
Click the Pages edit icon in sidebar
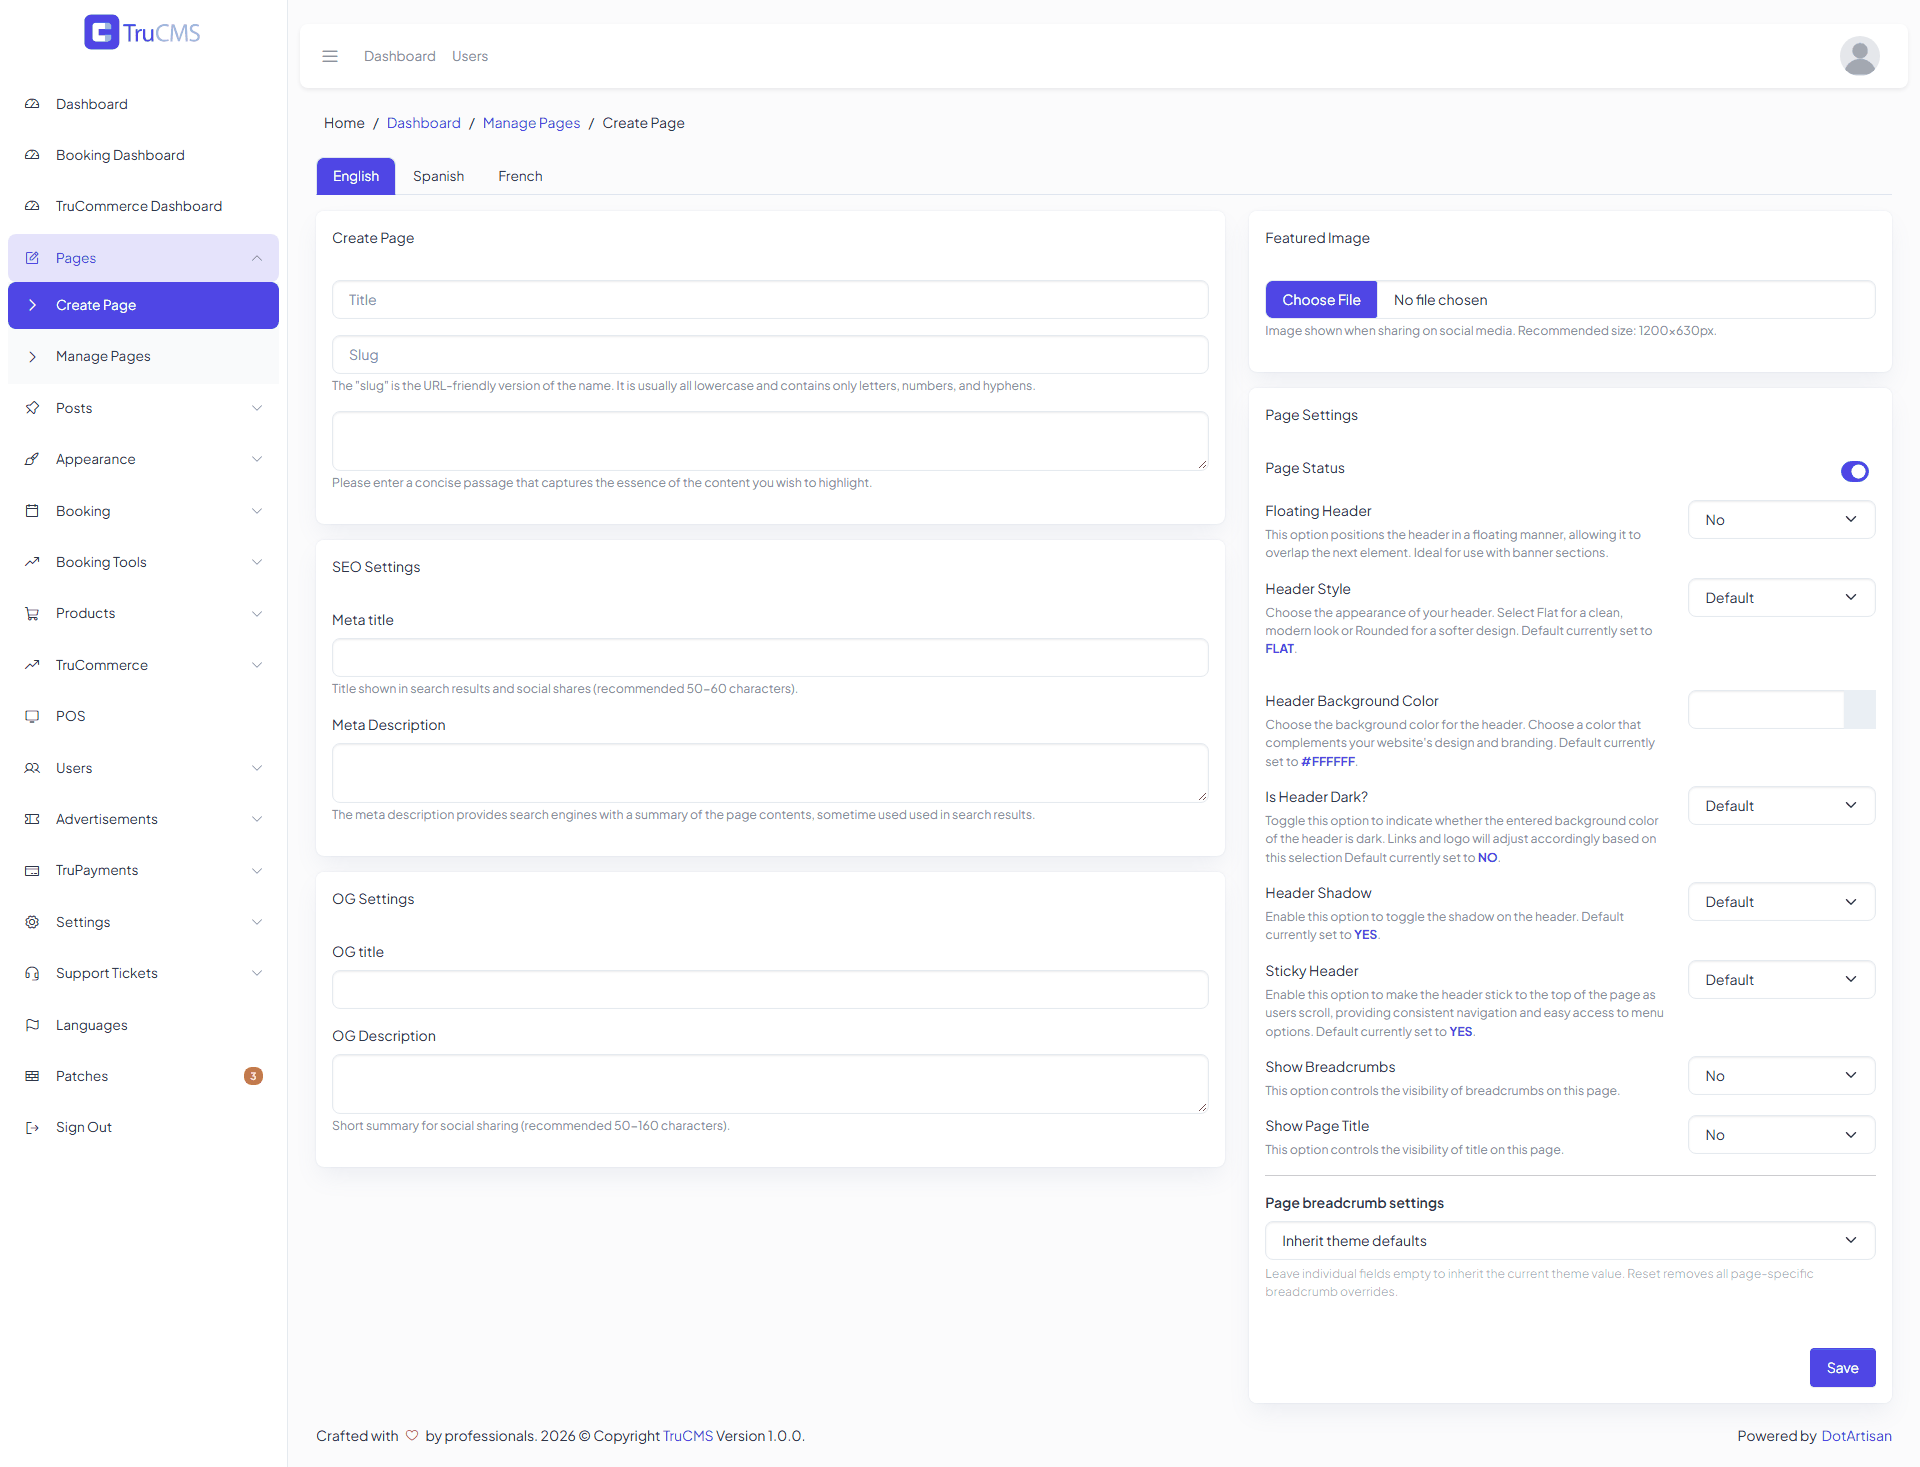coord(32,258)
